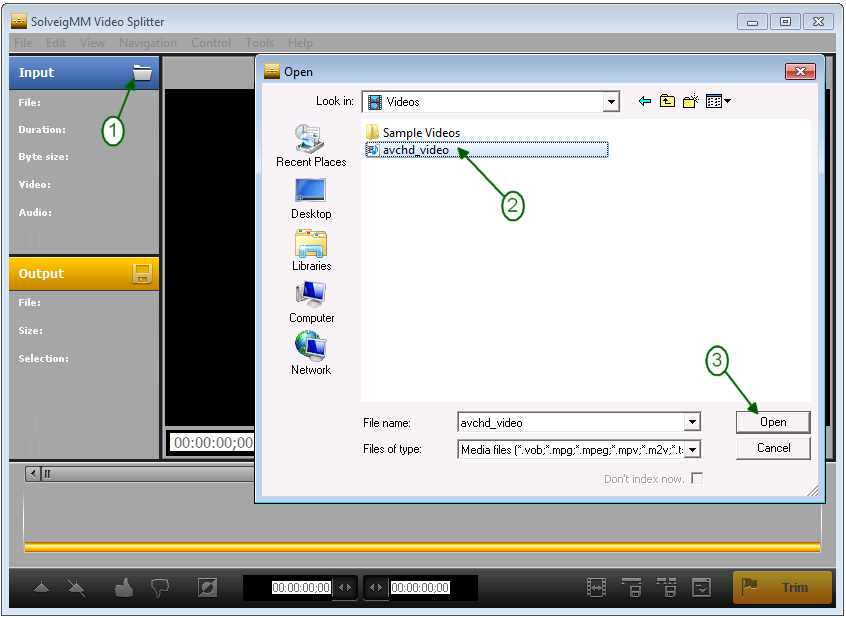Click the remove marker icon
Screen dimensions: 846x618
pyautogui.click(x=77, y=588)
